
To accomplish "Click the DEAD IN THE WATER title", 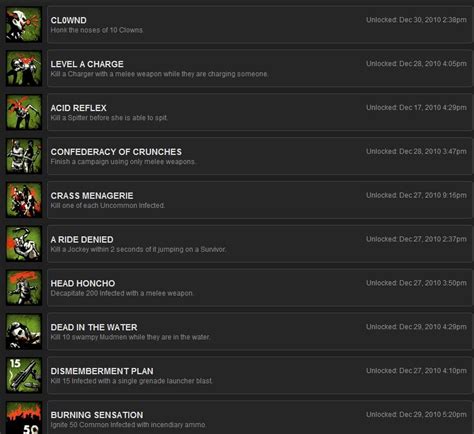I will pos(94,327).
